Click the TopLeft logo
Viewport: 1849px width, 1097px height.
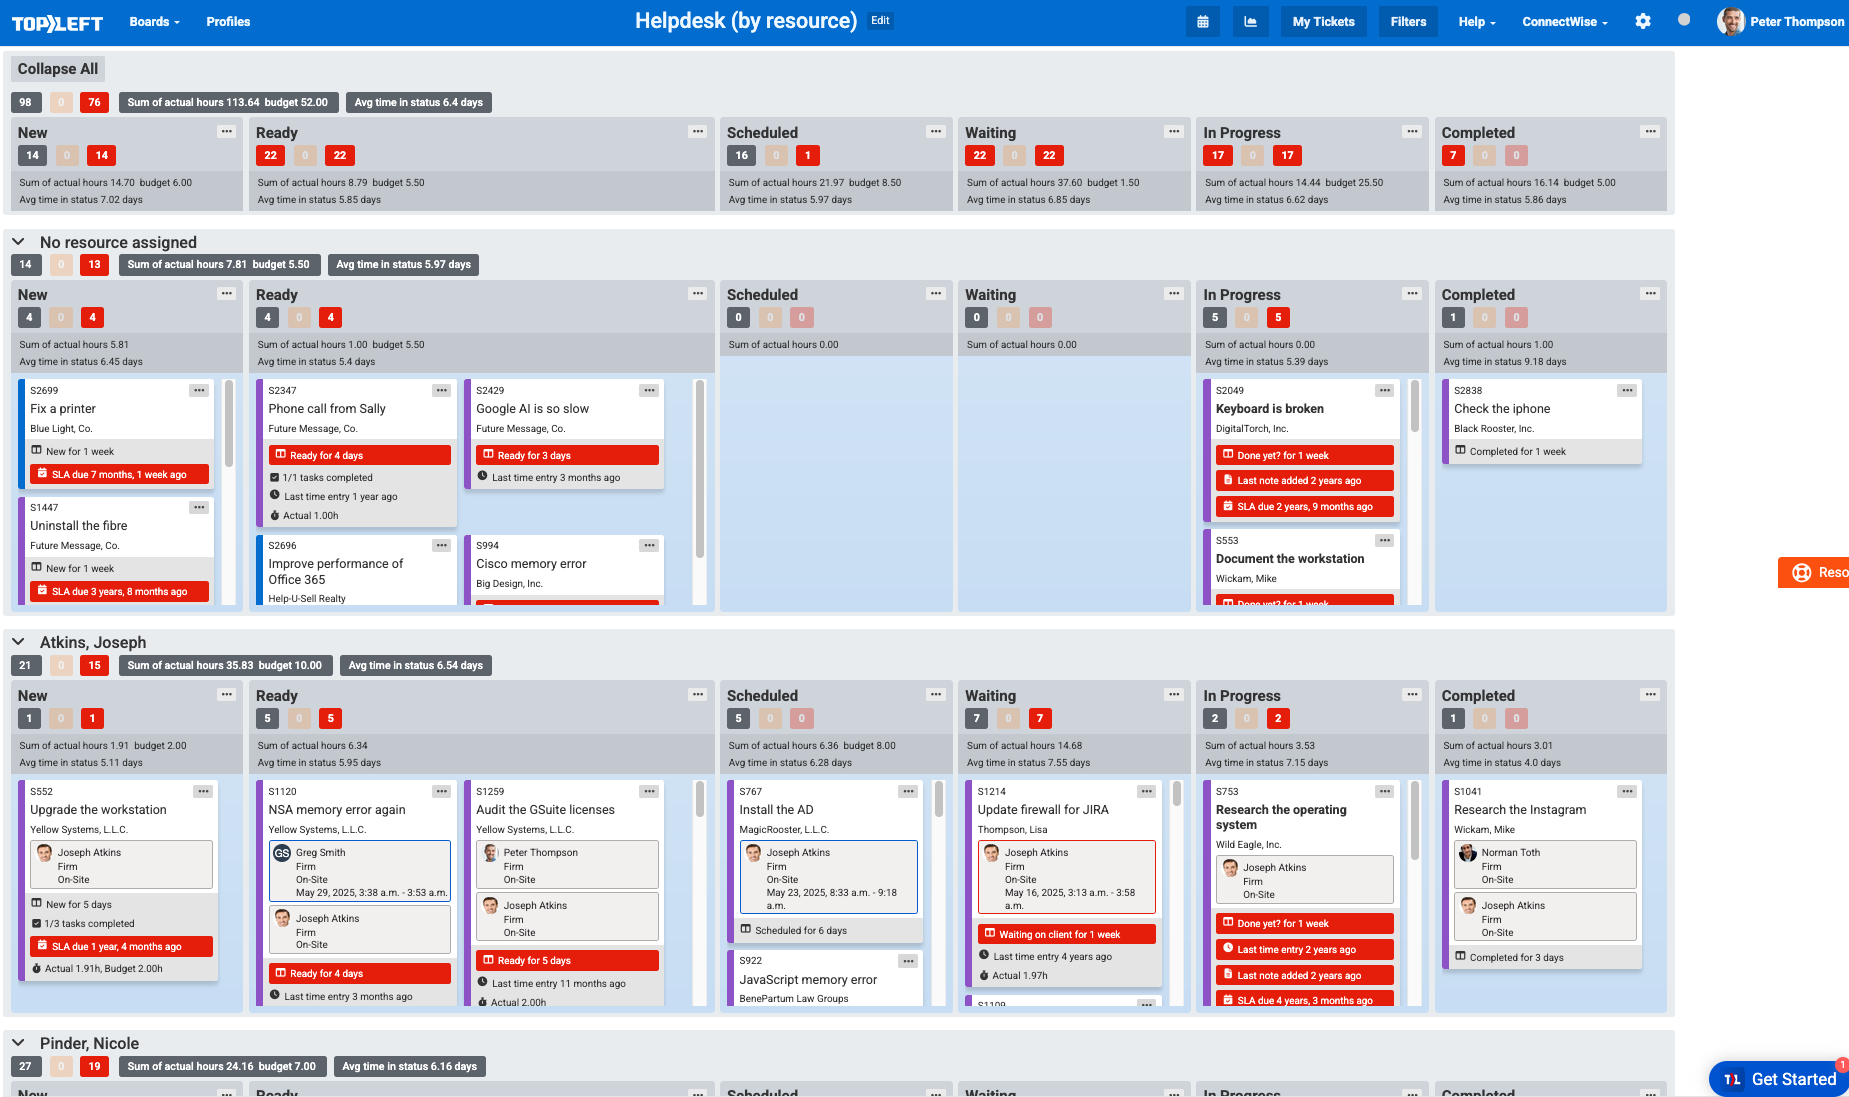tap(57, 23)
